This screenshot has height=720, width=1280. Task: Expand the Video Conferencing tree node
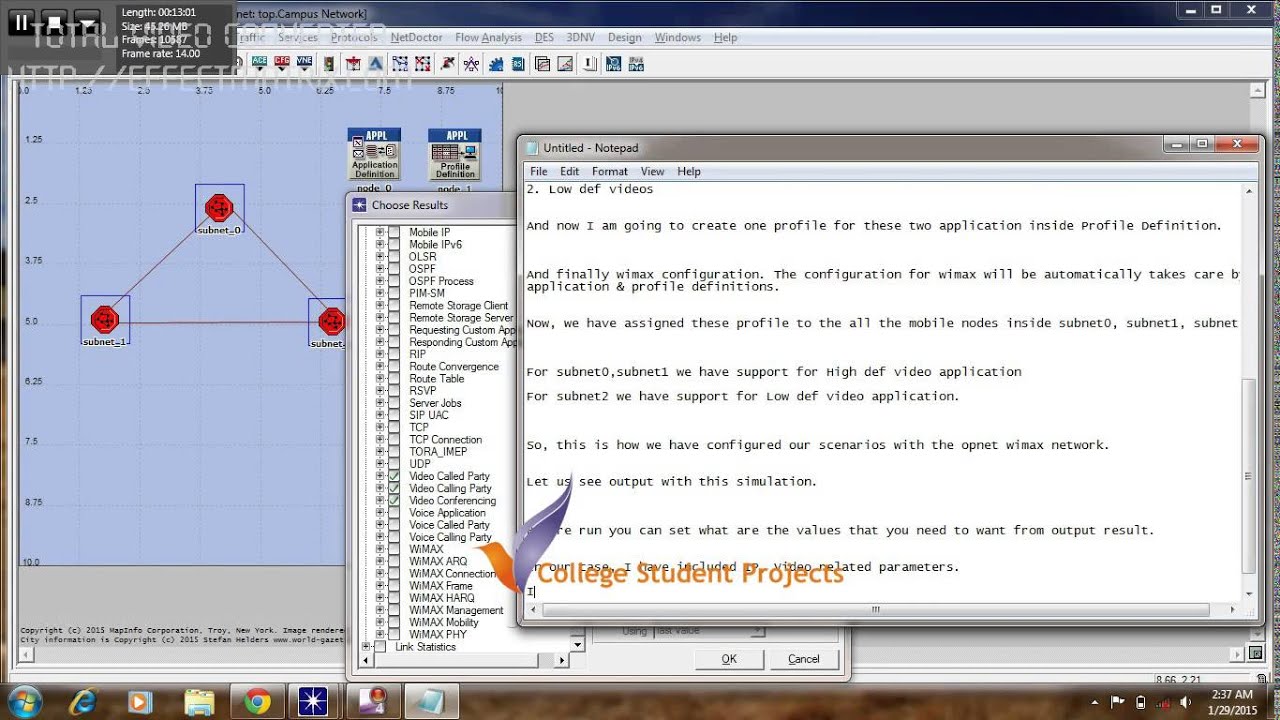click(380, 500)
